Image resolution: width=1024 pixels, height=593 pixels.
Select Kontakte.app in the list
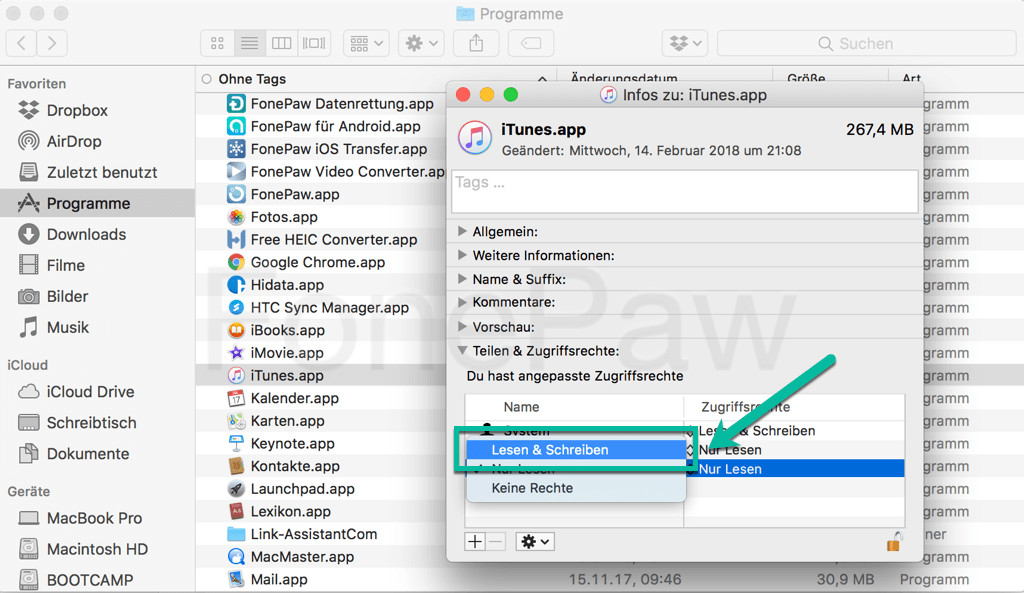tap(295, 466)
